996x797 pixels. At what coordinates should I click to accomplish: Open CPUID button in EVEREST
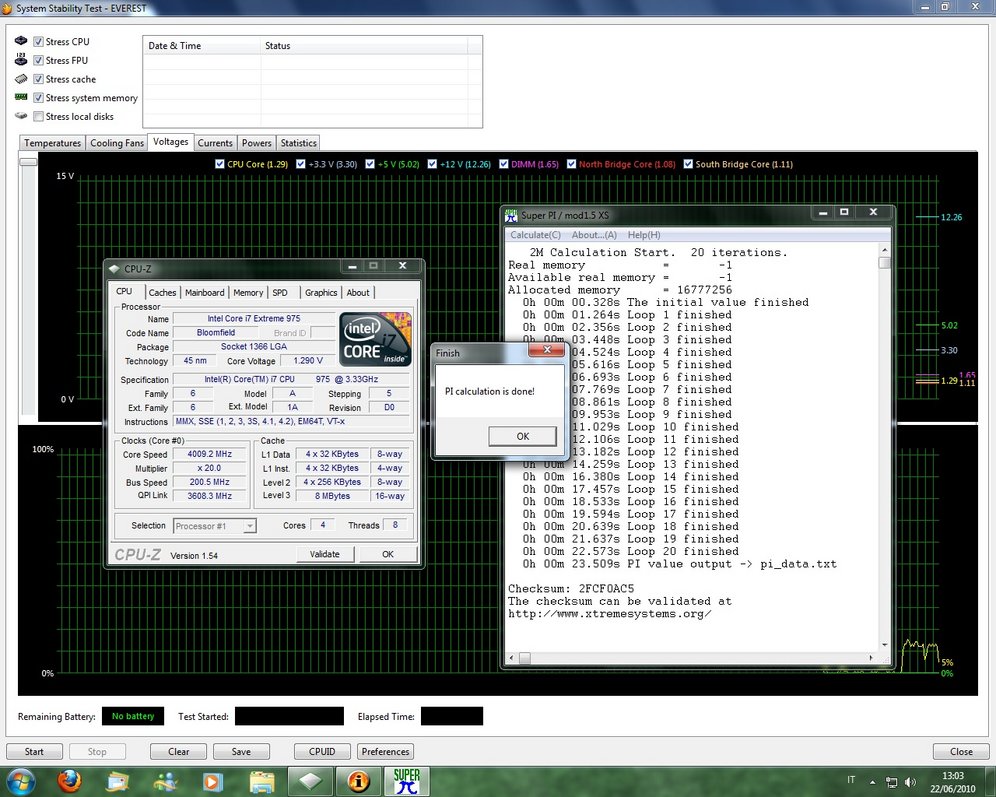tap(322, 751)
